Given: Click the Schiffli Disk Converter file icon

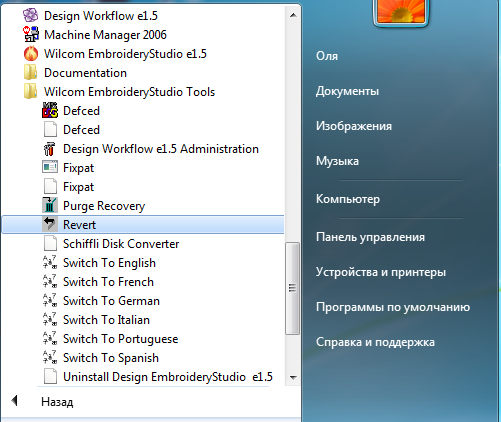Looking at the screenshot, I should (x=50, y=243).
